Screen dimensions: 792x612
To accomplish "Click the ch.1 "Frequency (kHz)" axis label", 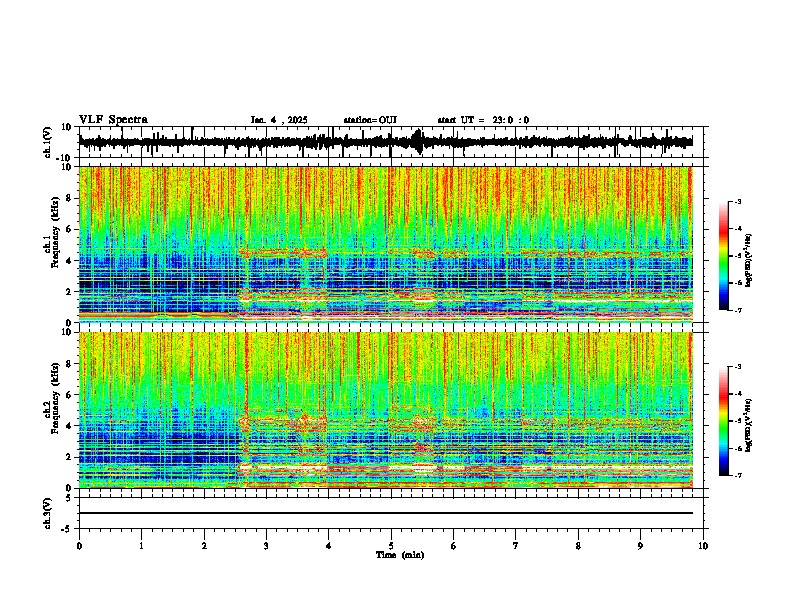I will (55, 232).
